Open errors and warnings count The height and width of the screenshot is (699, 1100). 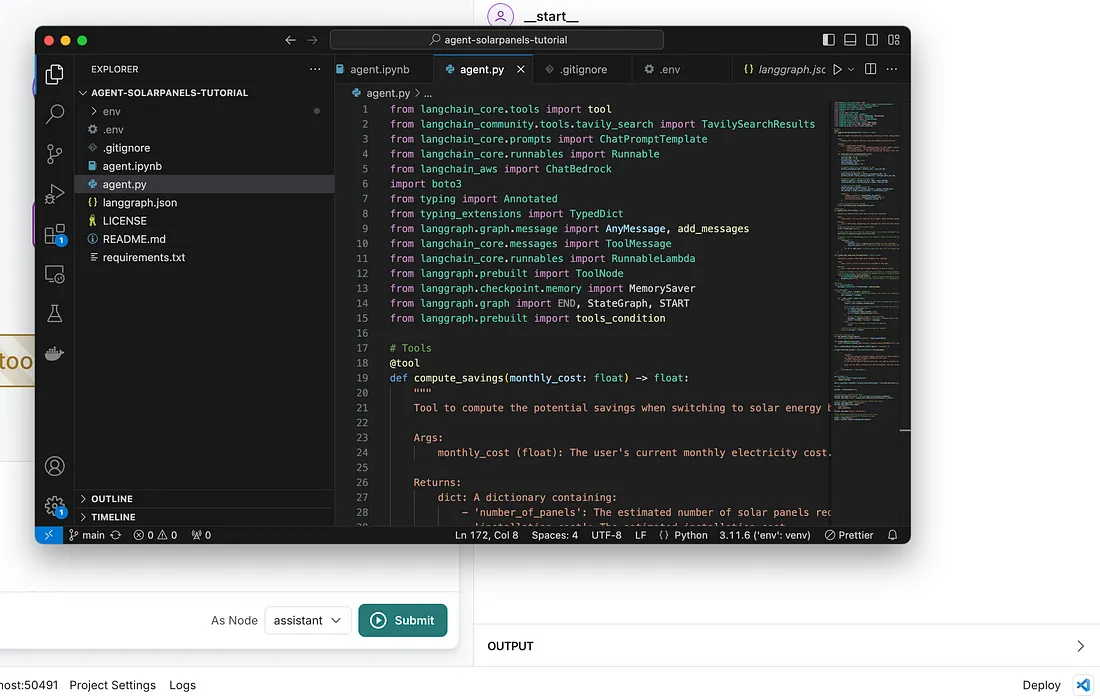155,535
